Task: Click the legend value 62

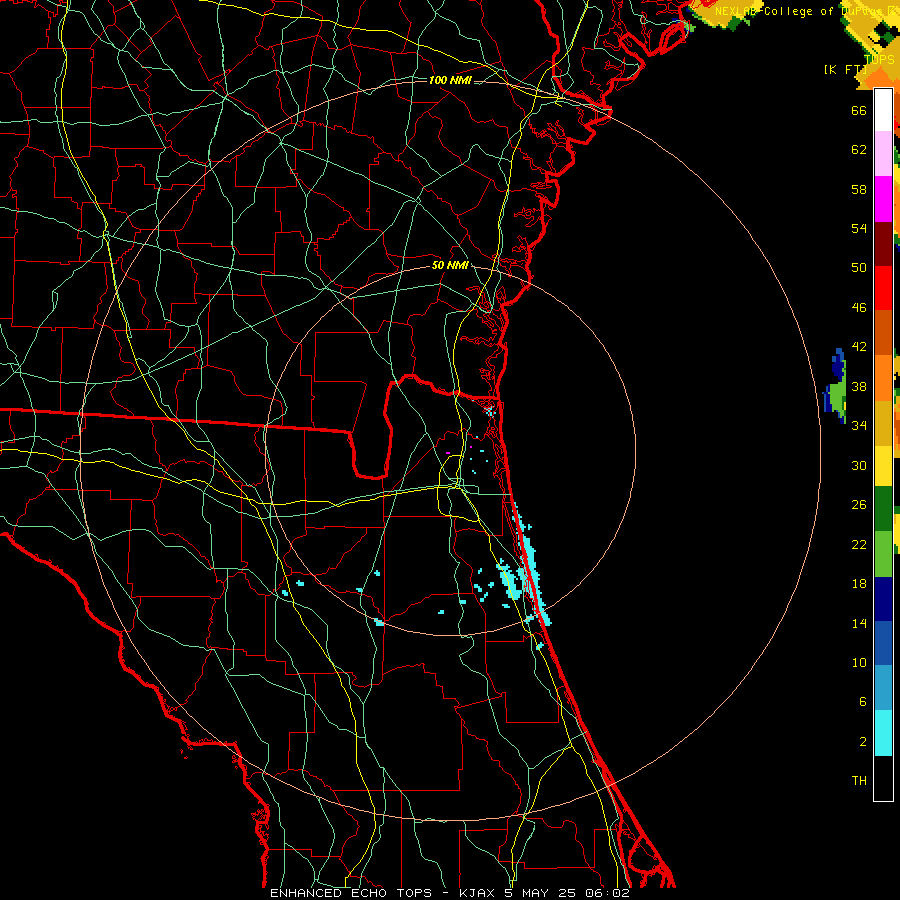Action: pos(859,150)
